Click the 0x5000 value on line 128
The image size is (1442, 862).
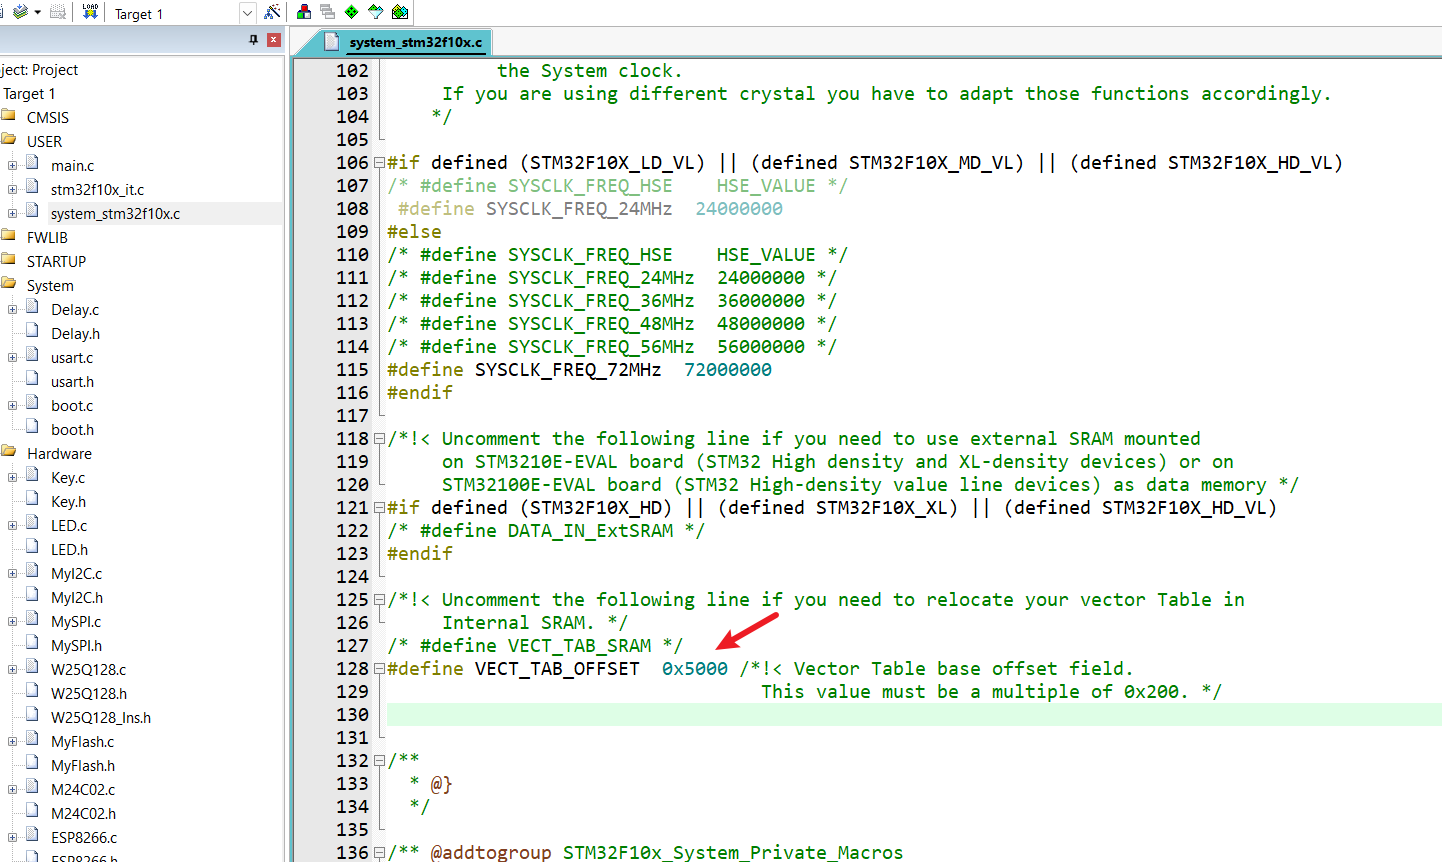(694, 668)
